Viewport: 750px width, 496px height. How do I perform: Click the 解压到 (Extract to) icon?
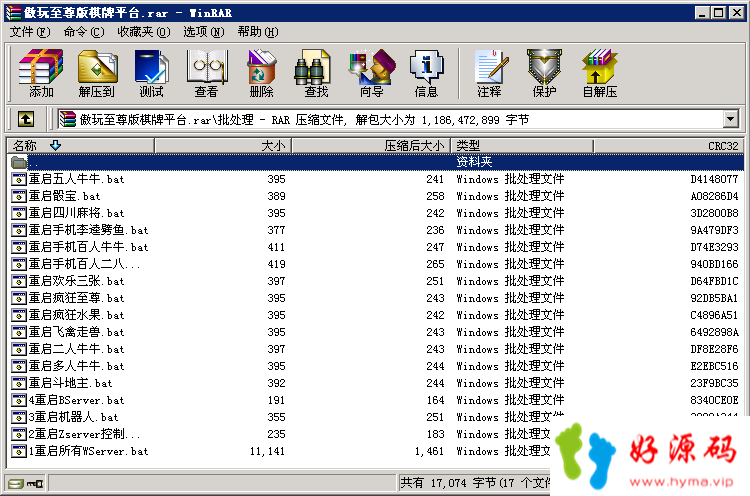97,73
